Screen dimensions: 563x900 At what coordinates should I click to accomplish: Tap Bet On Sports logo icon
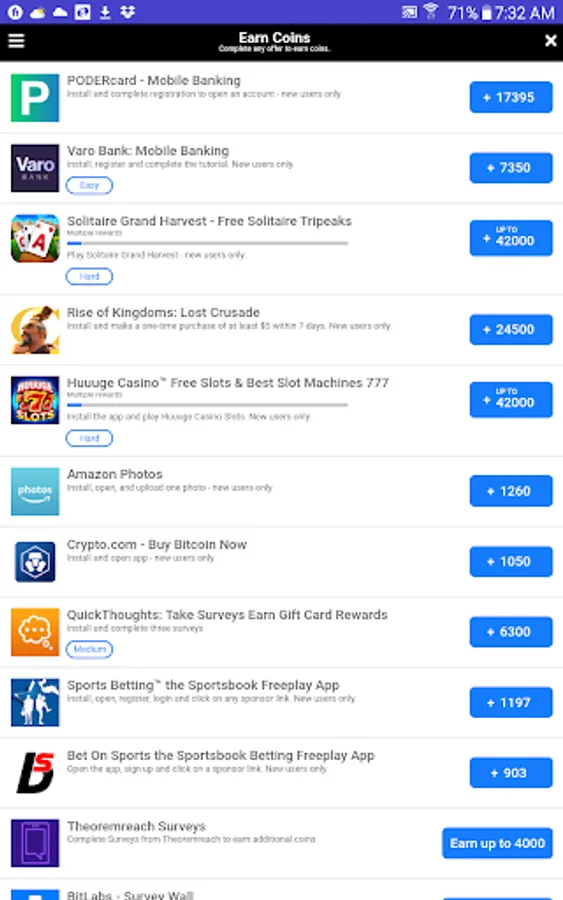pyautogui.click(x=35, y=773)
